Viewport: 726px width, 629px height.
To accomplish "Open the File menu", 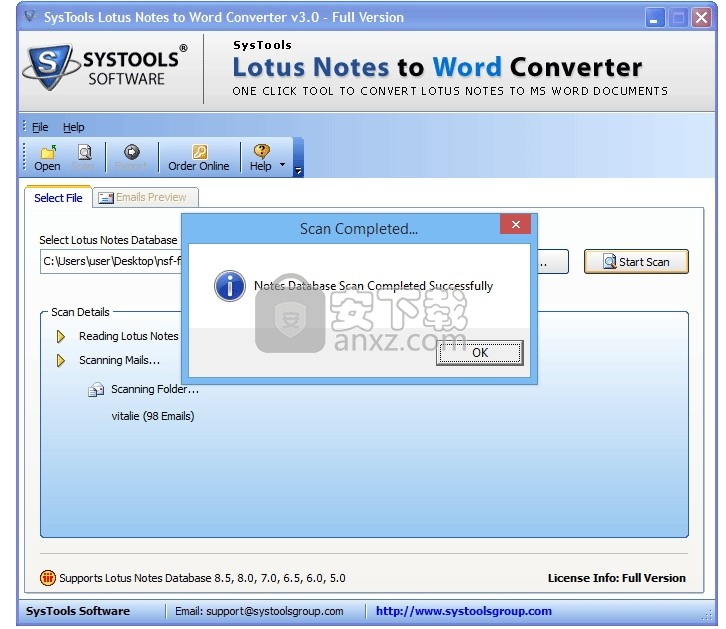I will [40, 127].
